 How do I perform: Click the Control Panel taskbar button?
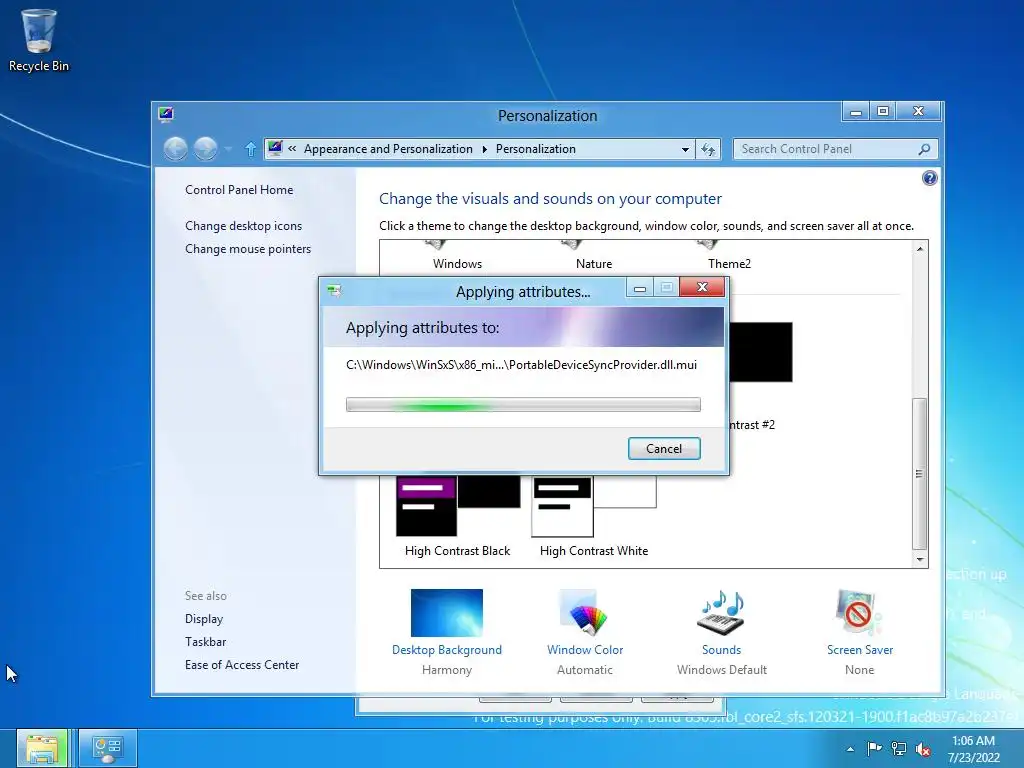point(108,748)
